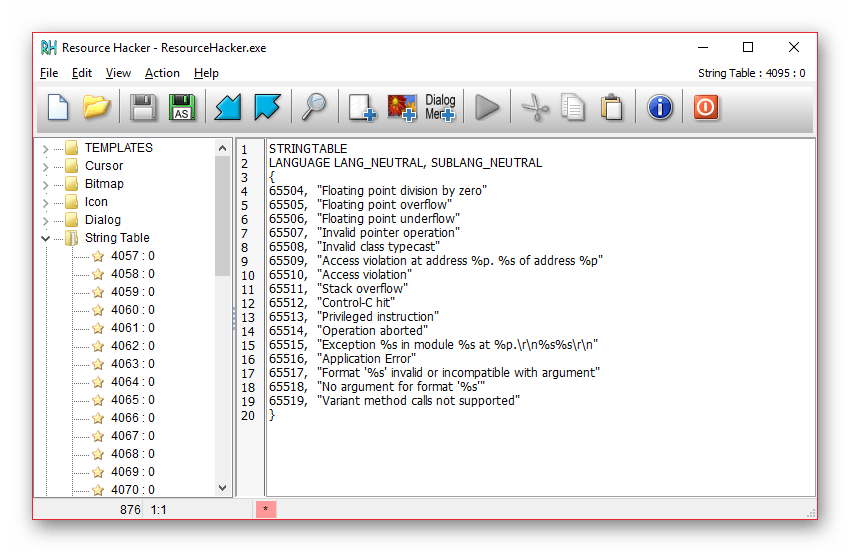850x552 pixels.
Task: Click the New blank script icon
Action: (x=58, y=107)
